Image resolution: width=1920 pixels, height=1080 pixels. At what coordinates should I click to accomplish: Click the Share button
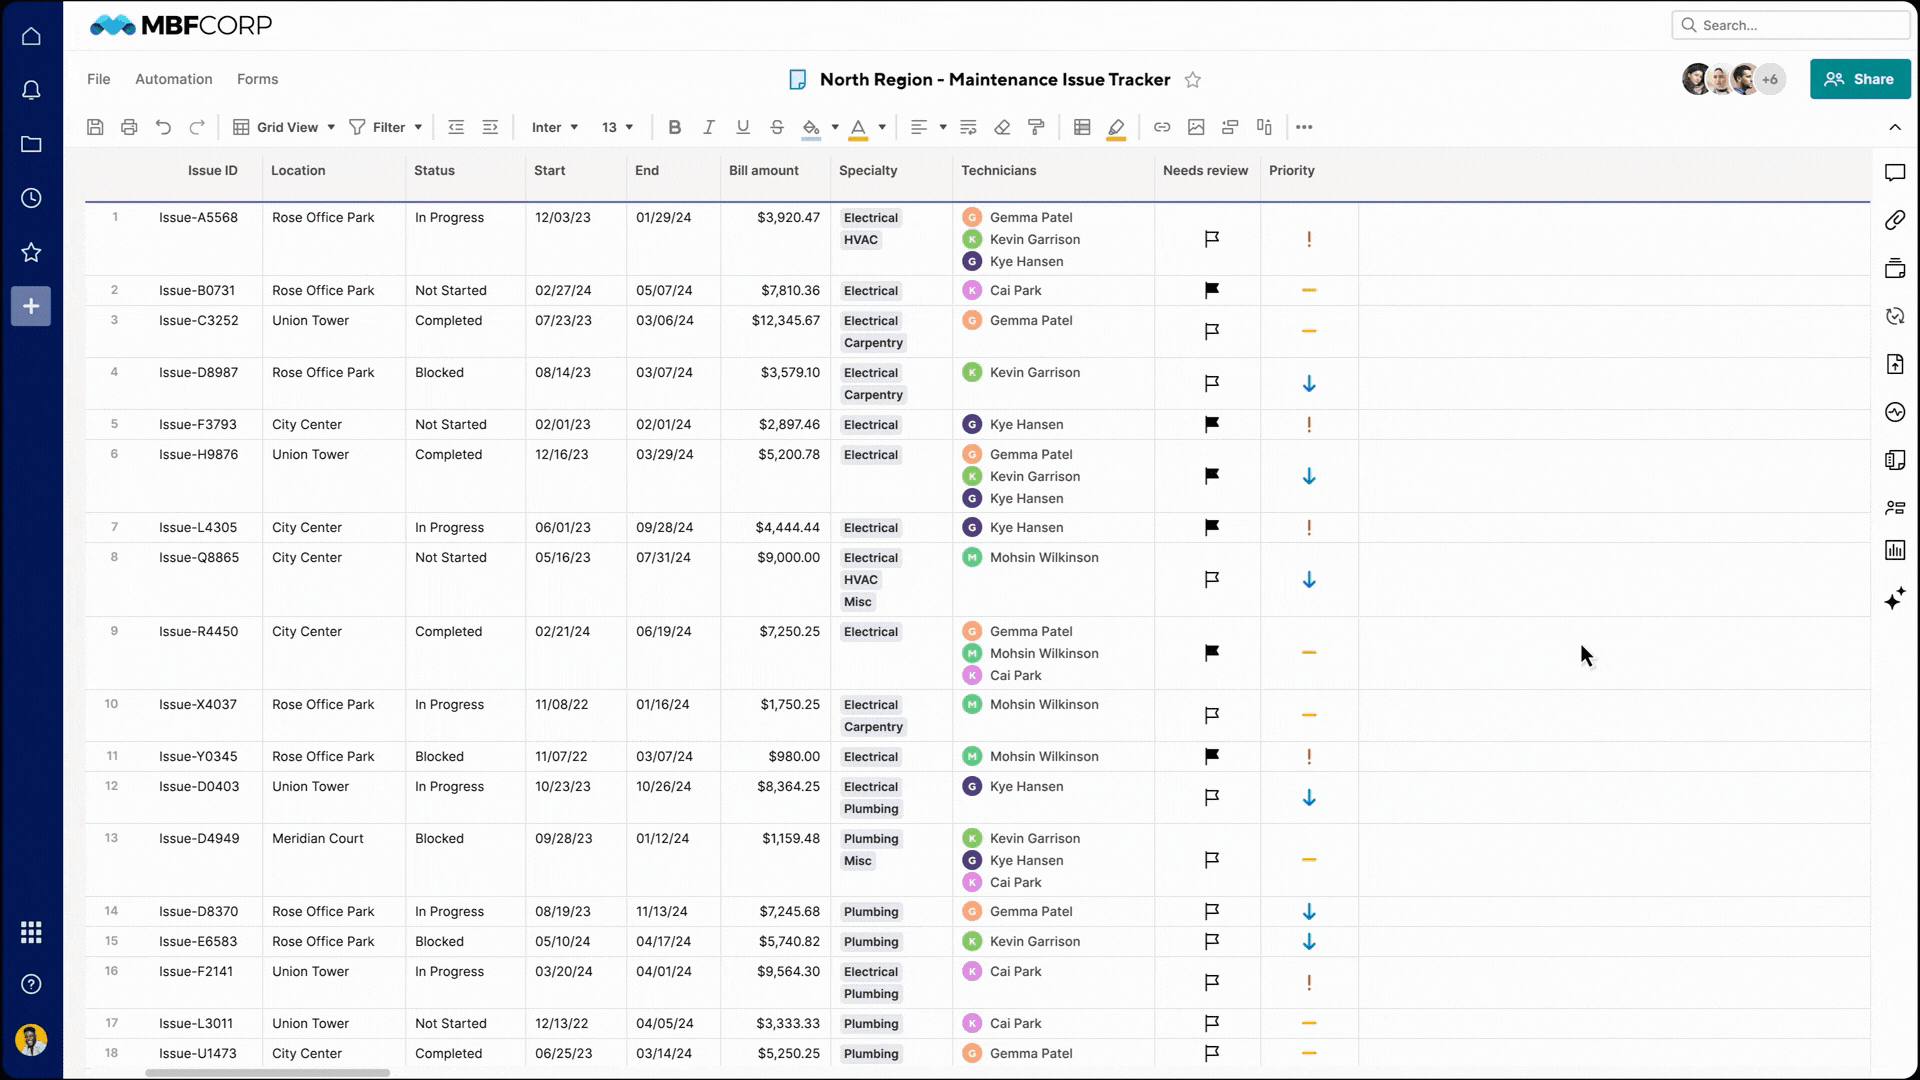click(1859, 79)
